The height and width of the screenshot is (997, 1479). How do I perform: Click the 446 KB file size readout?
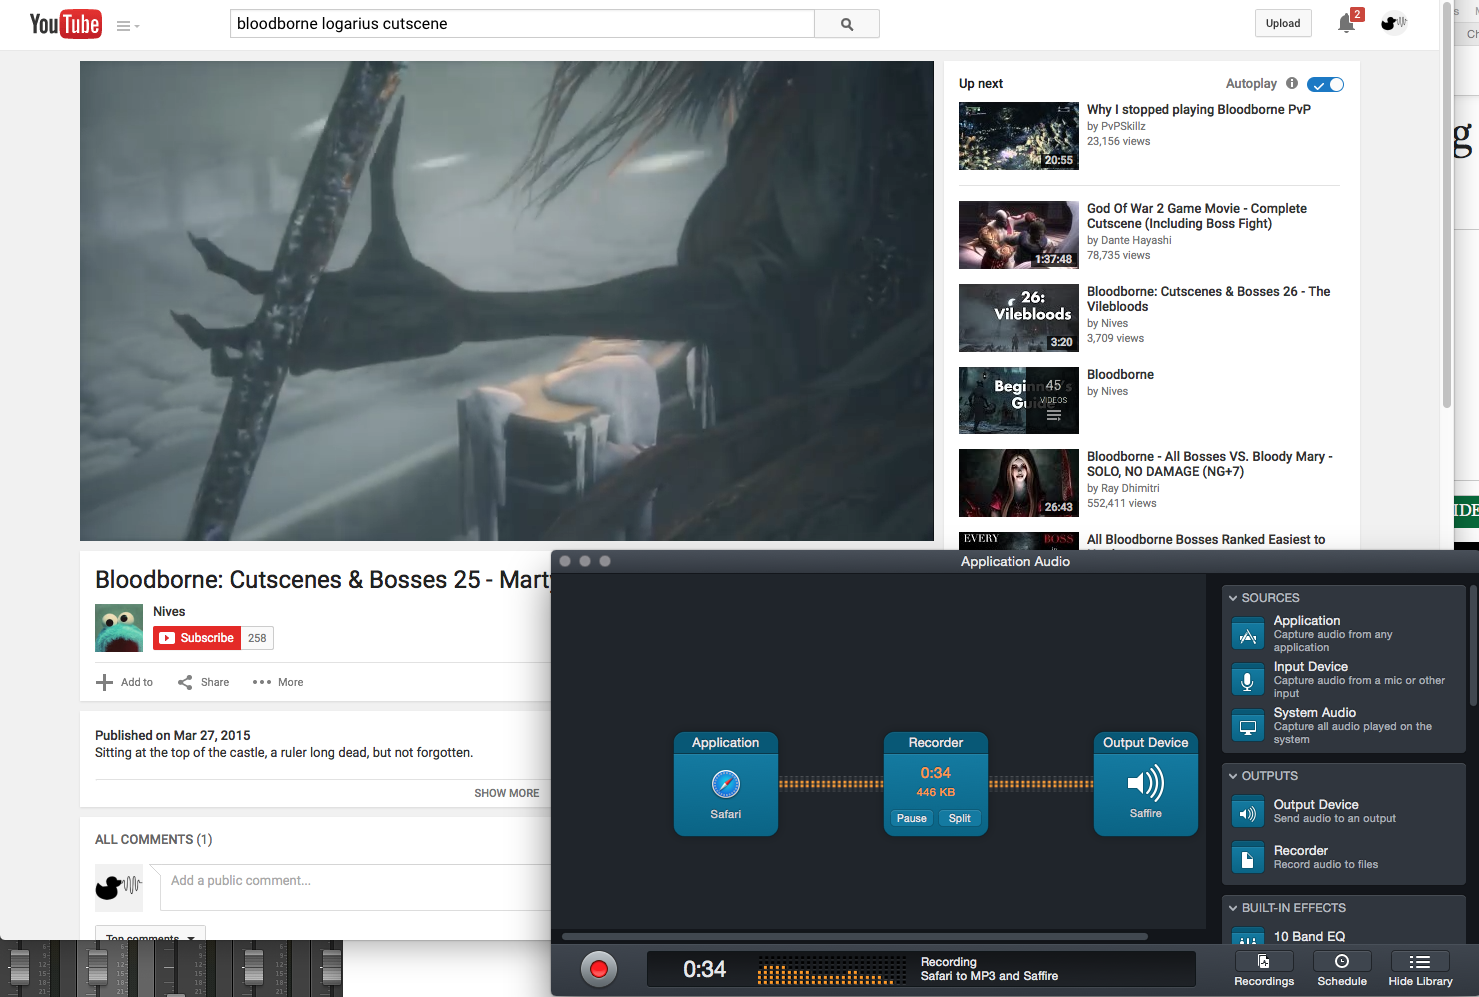(x=936, y=792)
